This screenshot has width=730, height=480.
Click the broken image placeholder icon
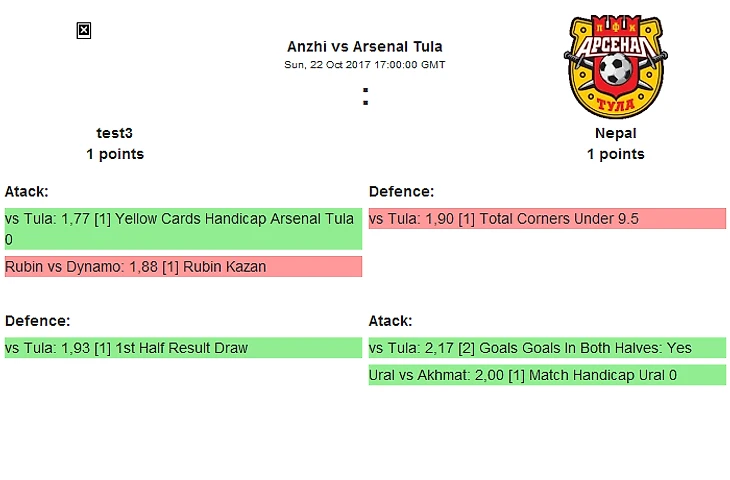point(84,31)
